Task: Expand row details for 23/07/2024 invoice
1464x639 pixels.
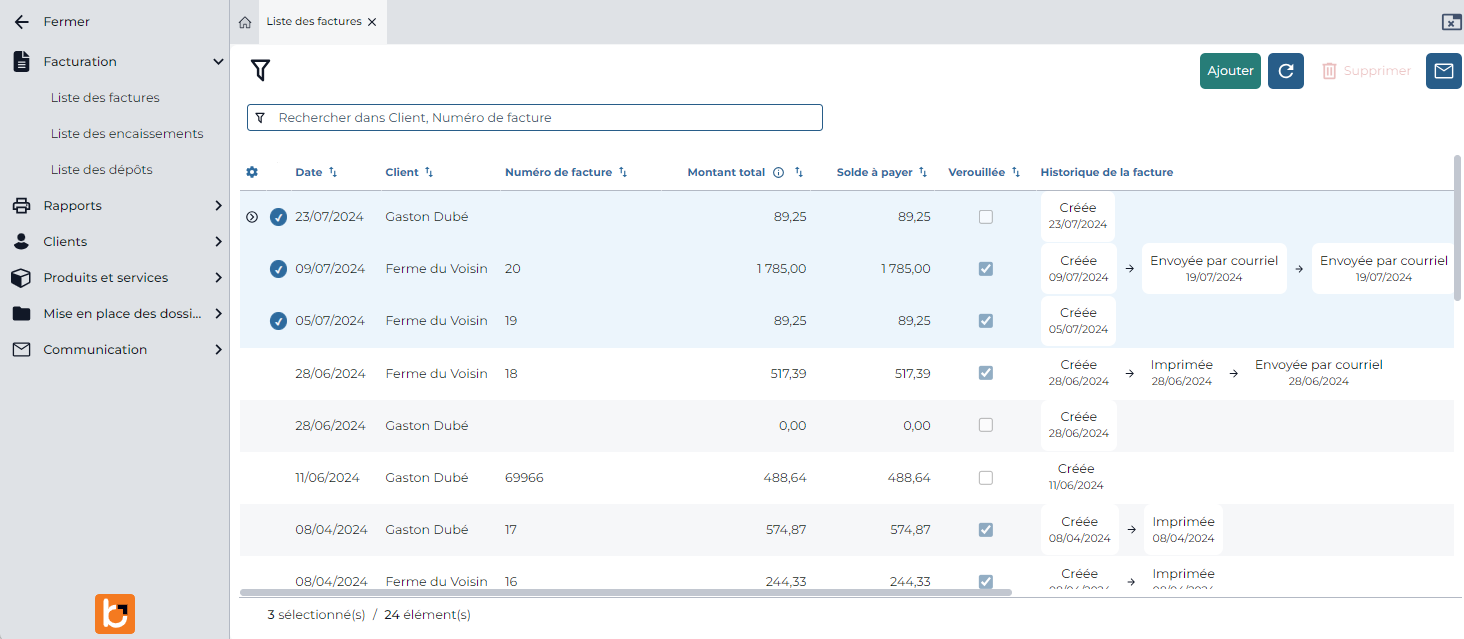Action: pos(252,217)
